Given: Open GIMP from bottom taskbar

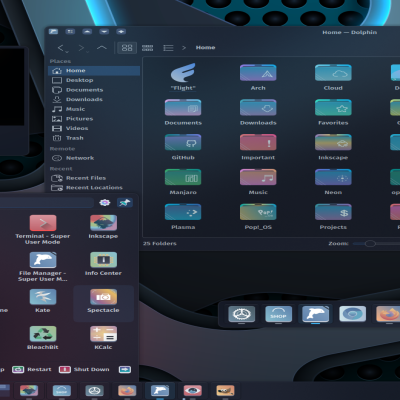Looking at the screenshot, I should pos(225,390).
